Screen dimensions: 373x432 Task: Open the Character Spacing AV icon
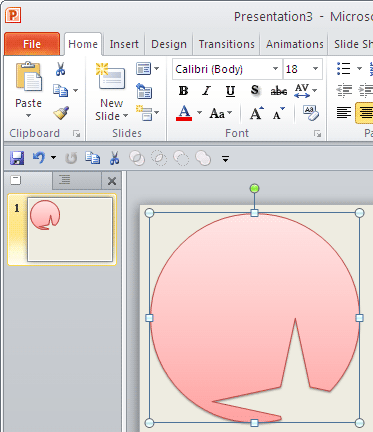point(302,91)
